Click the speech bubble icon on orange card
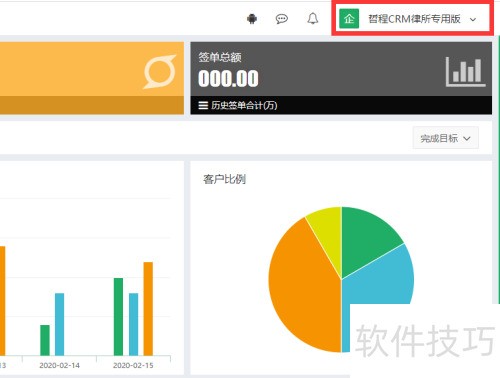Image resolution: width=500 pixels, height=378 pixels. point(160,72)
